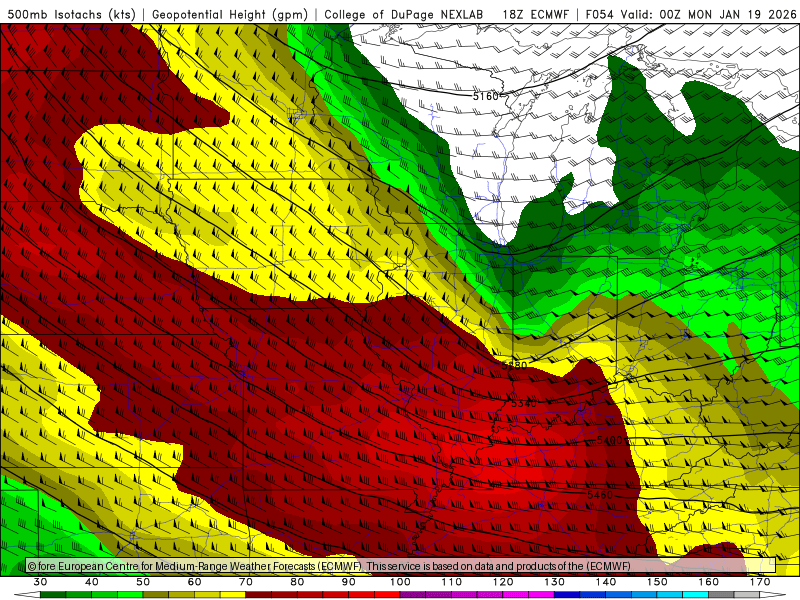Click the 'F054' forecast hour label
The image size is (800, 600).
coord(599,14)
